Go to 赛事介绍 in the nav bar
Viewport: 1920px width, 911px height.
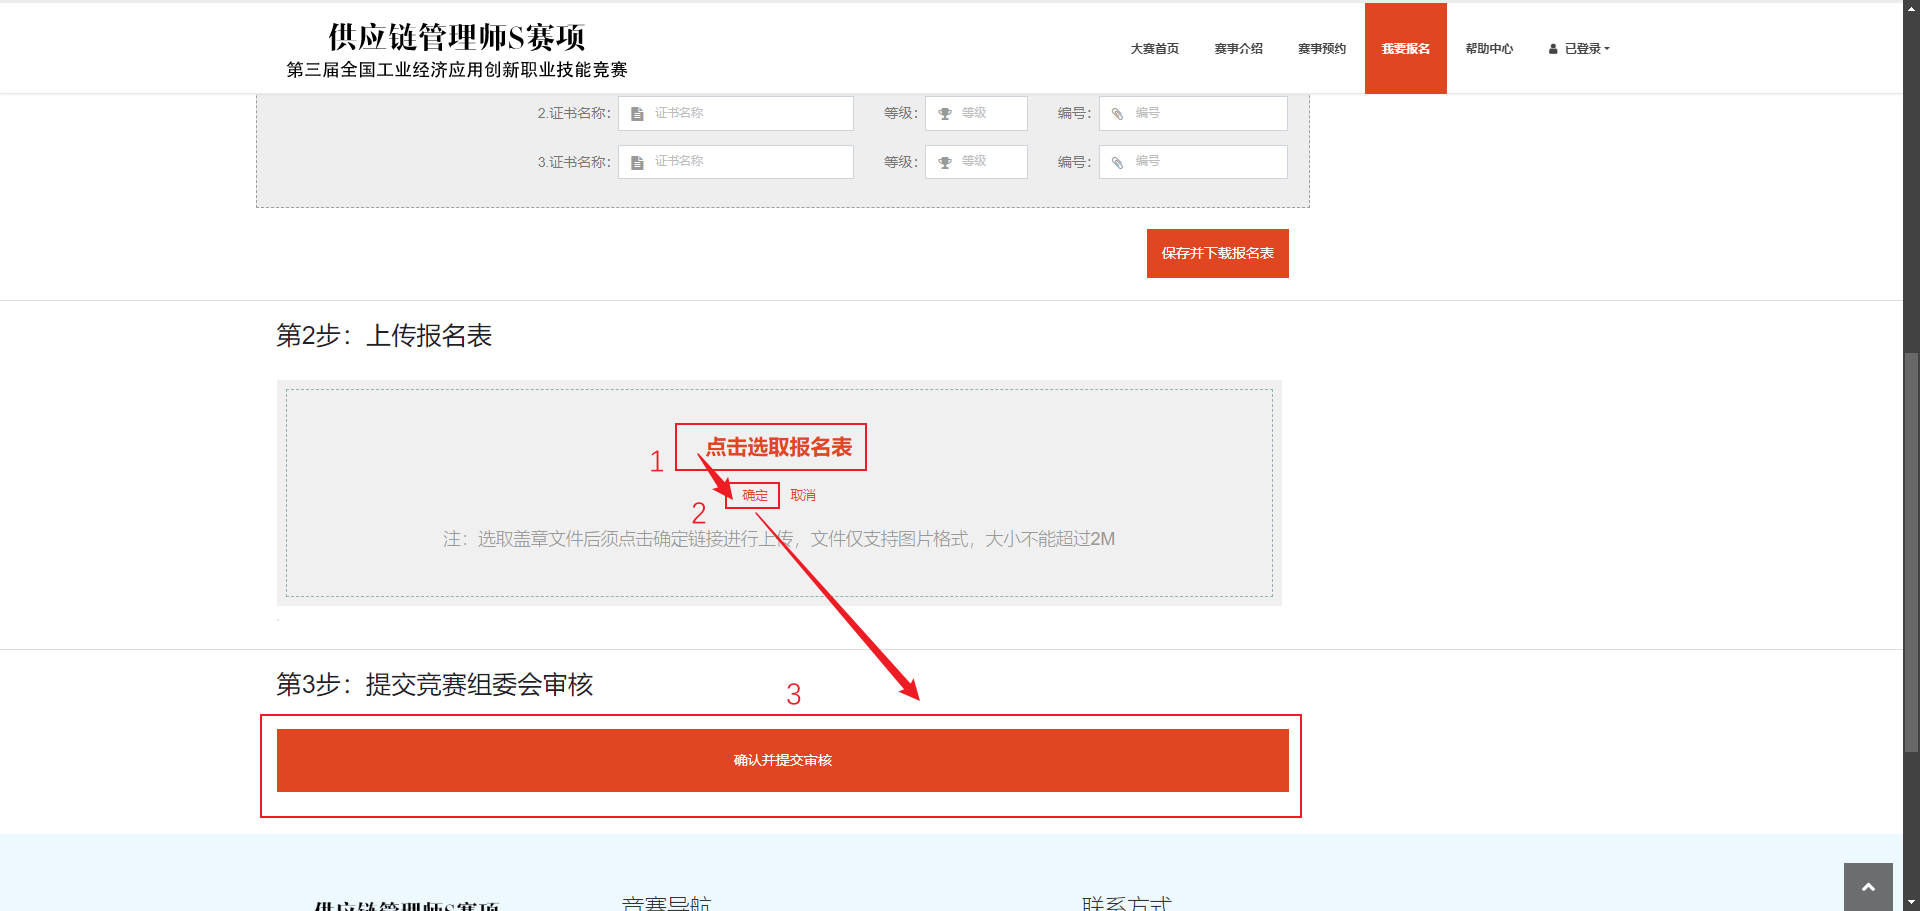pyautogui.click(x=1238, y=48)
